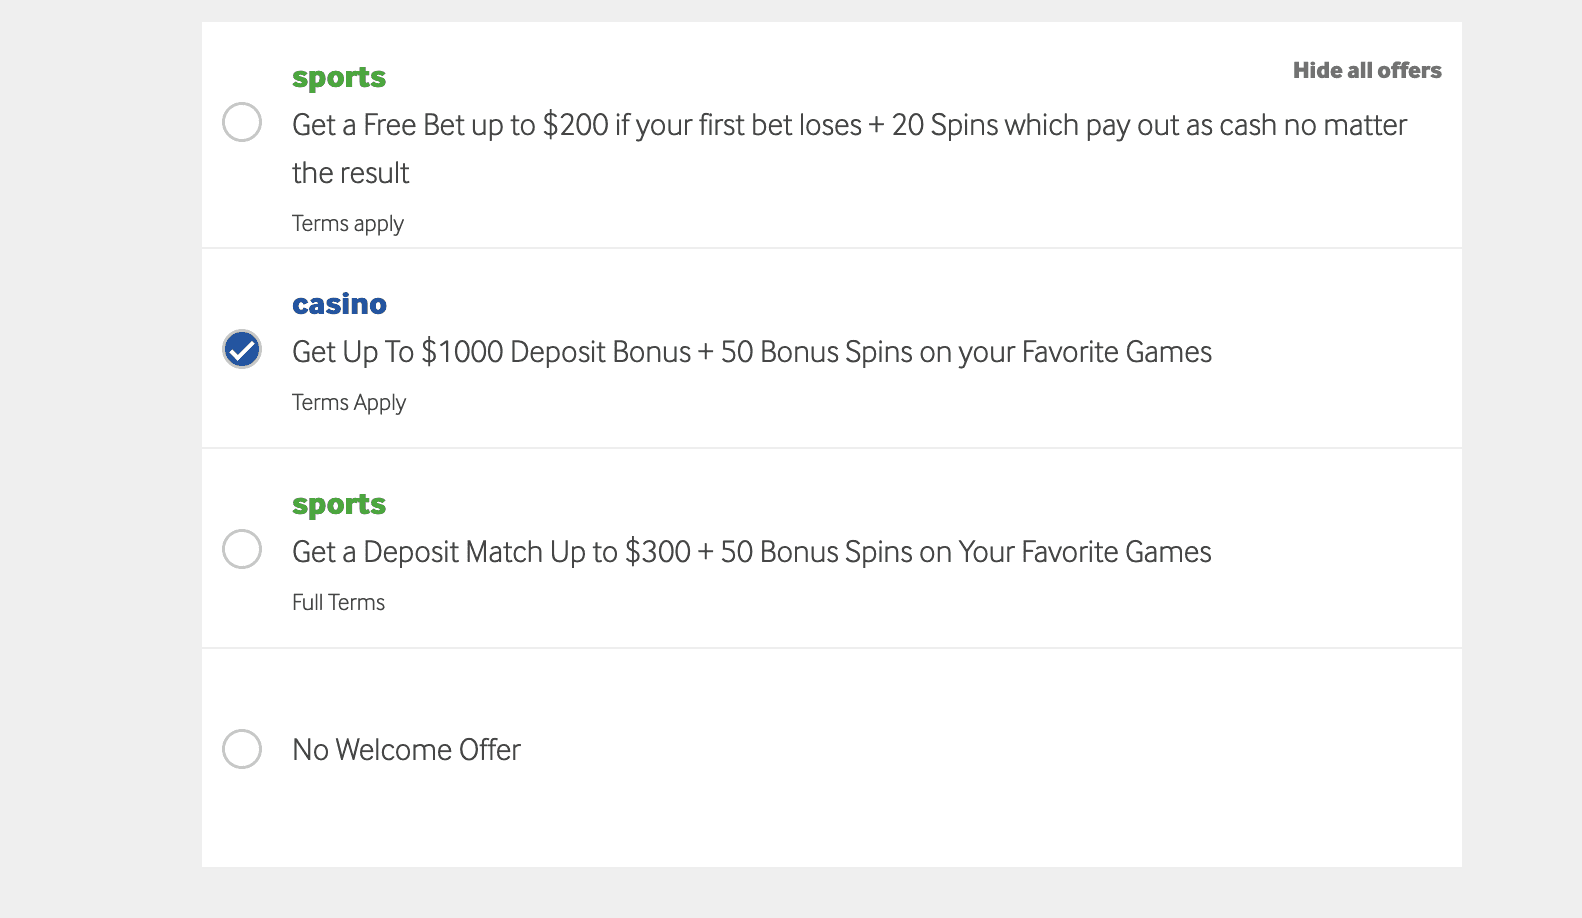Hide all offers

1366,70
